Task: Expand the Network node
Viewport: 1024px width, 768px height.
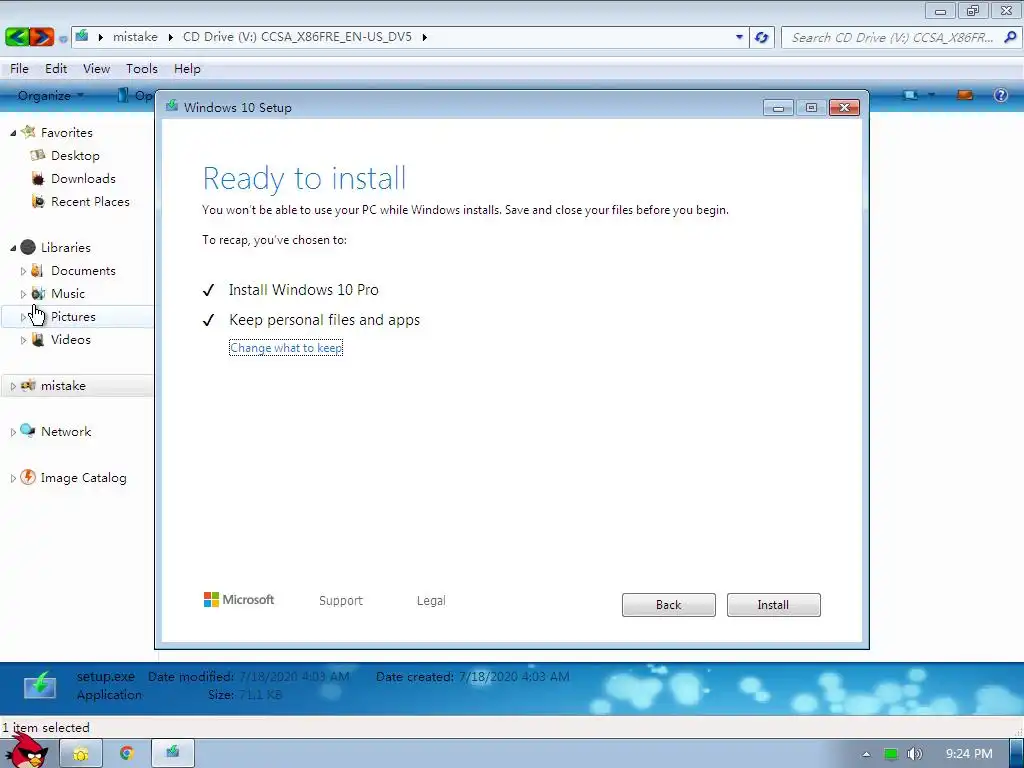Action: pos(13,432)
